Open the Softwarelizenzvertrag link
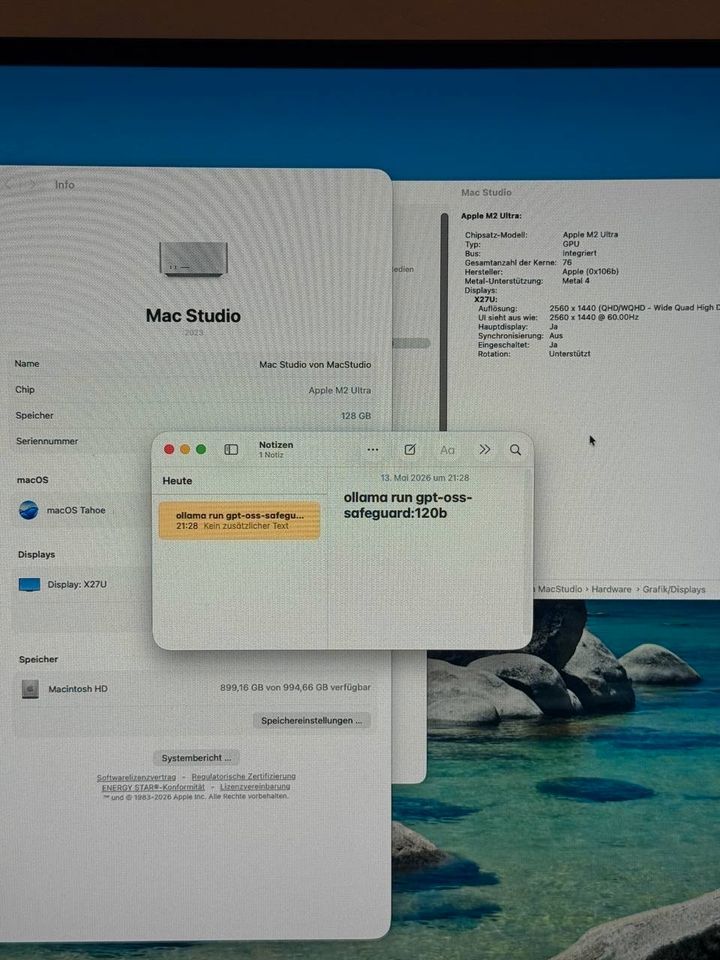This screenshot has width=720, height=960. (x=136, y=778)
